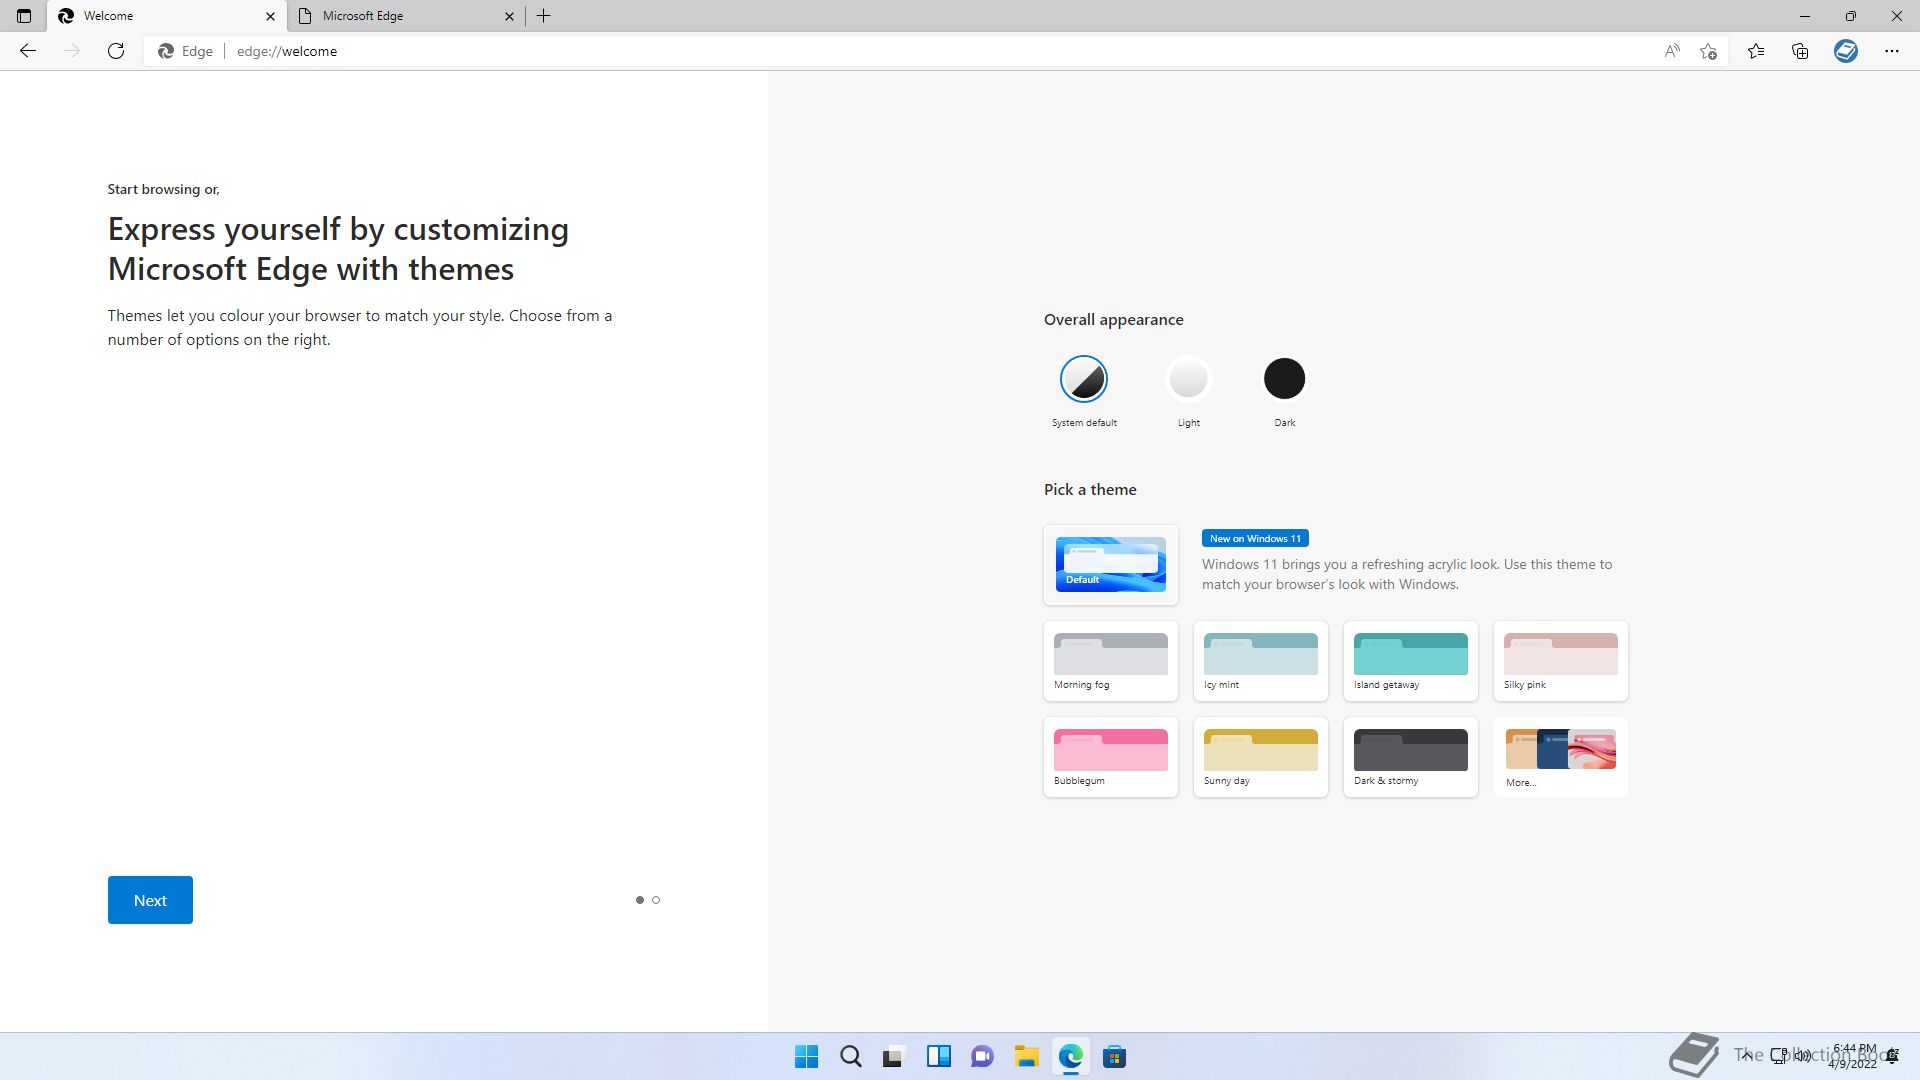Choose the Default Windows 11 theme

coord(1111,565)
